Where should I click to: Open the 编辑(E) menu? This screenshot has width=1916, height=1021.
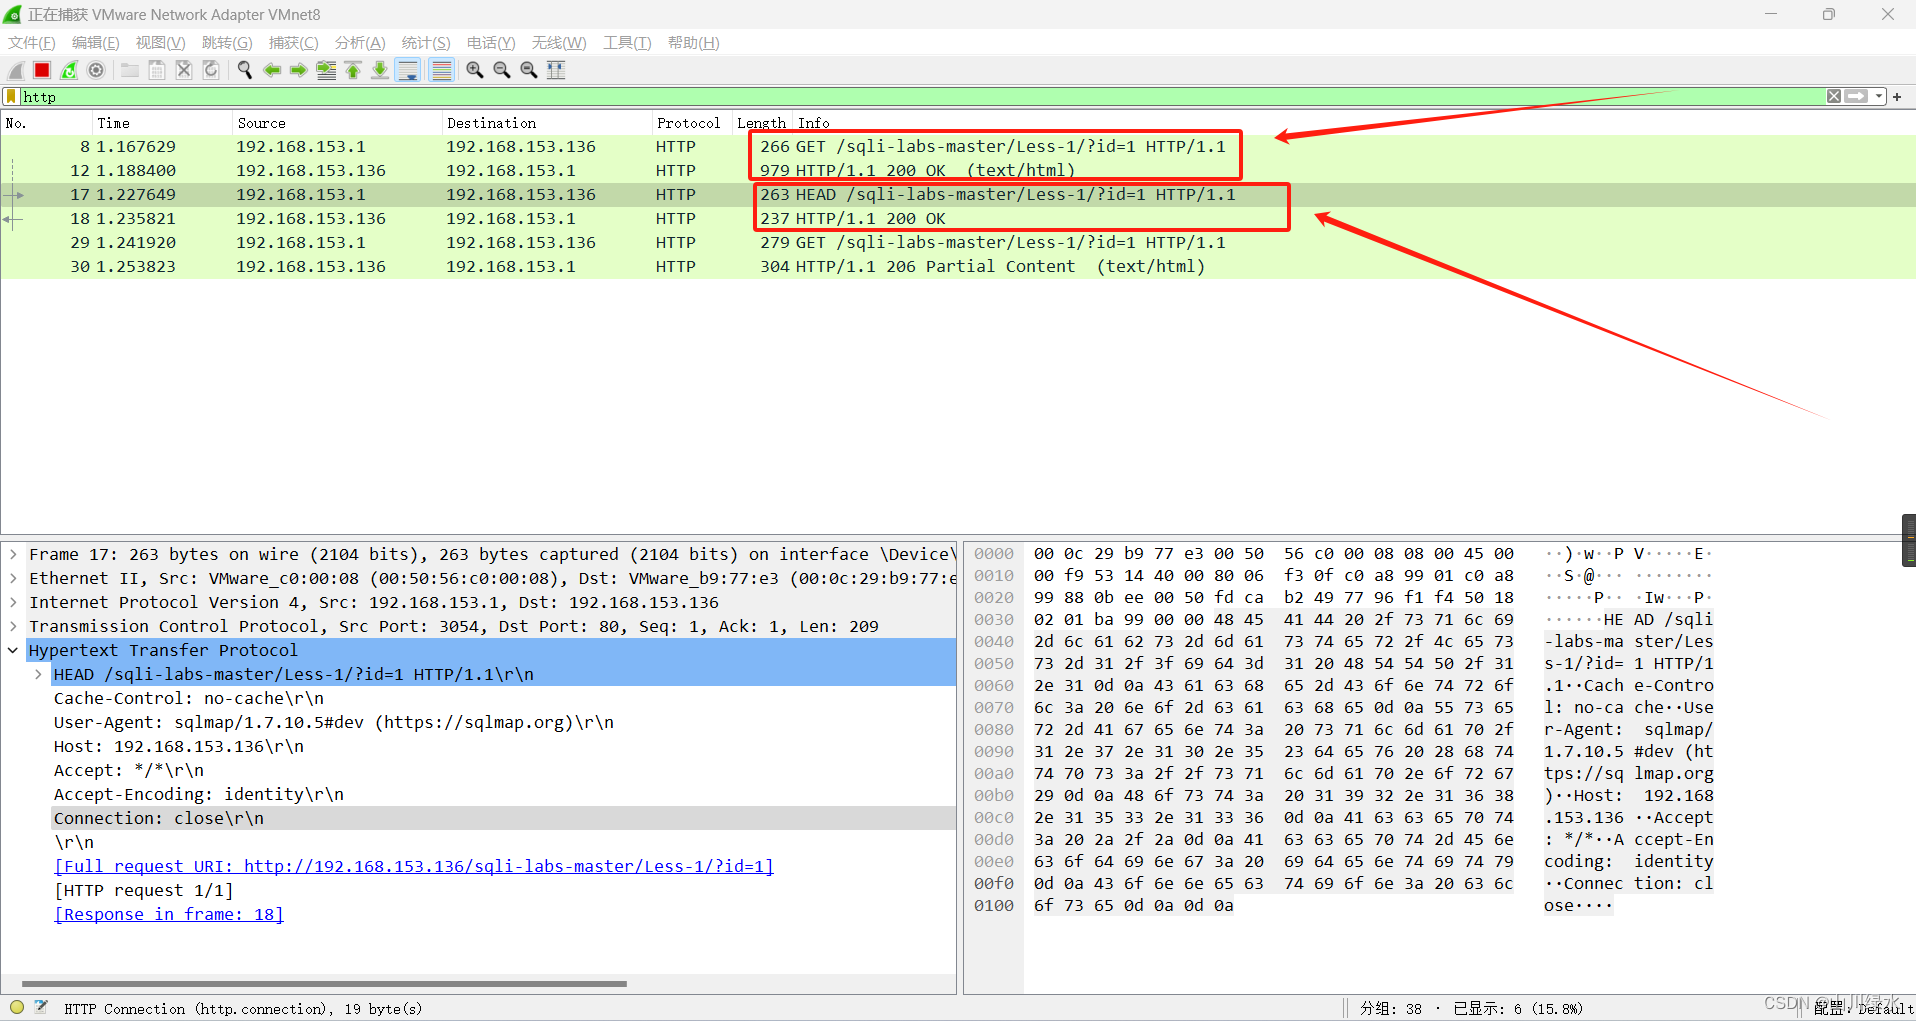click(96, 43)
